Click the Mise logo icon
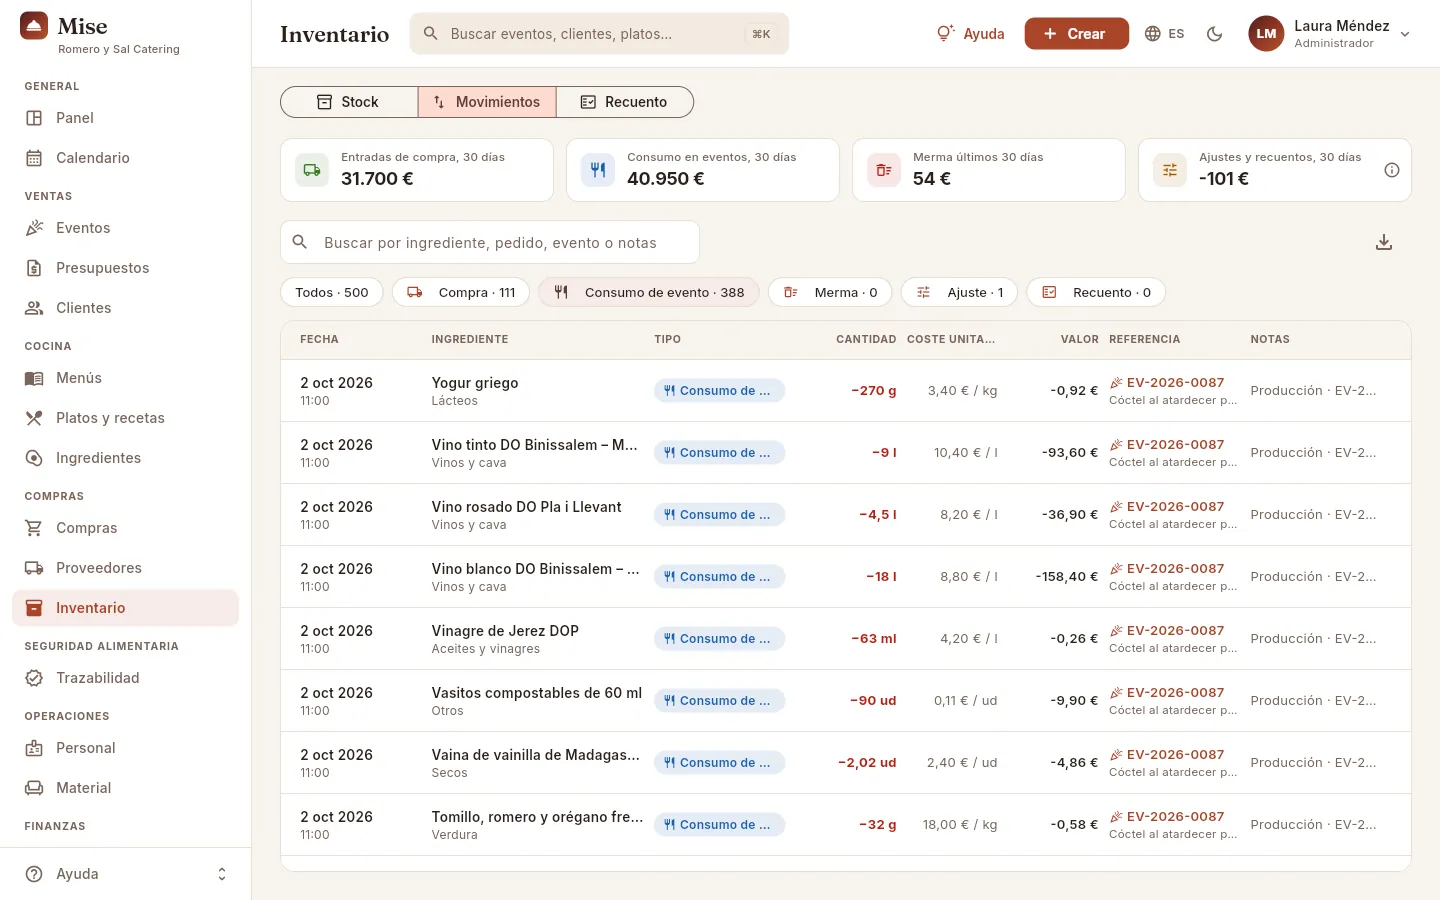 point(34,26)
